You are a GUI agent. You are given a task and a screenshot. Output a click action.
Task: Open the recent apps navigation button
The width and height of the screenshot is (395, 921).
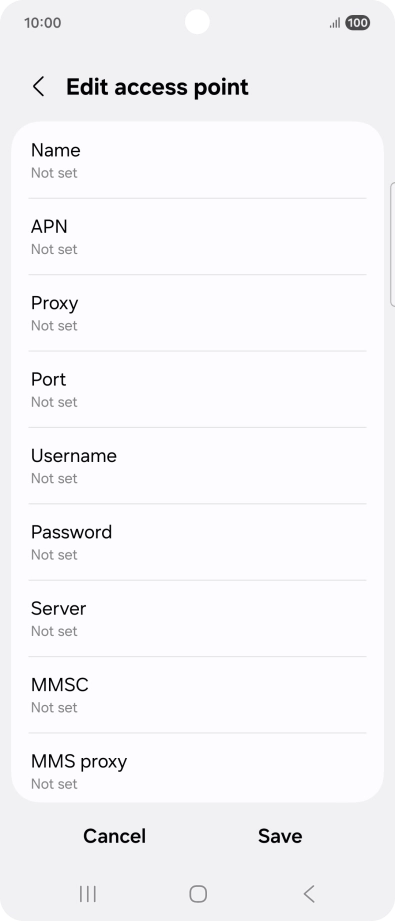[88, 894]
